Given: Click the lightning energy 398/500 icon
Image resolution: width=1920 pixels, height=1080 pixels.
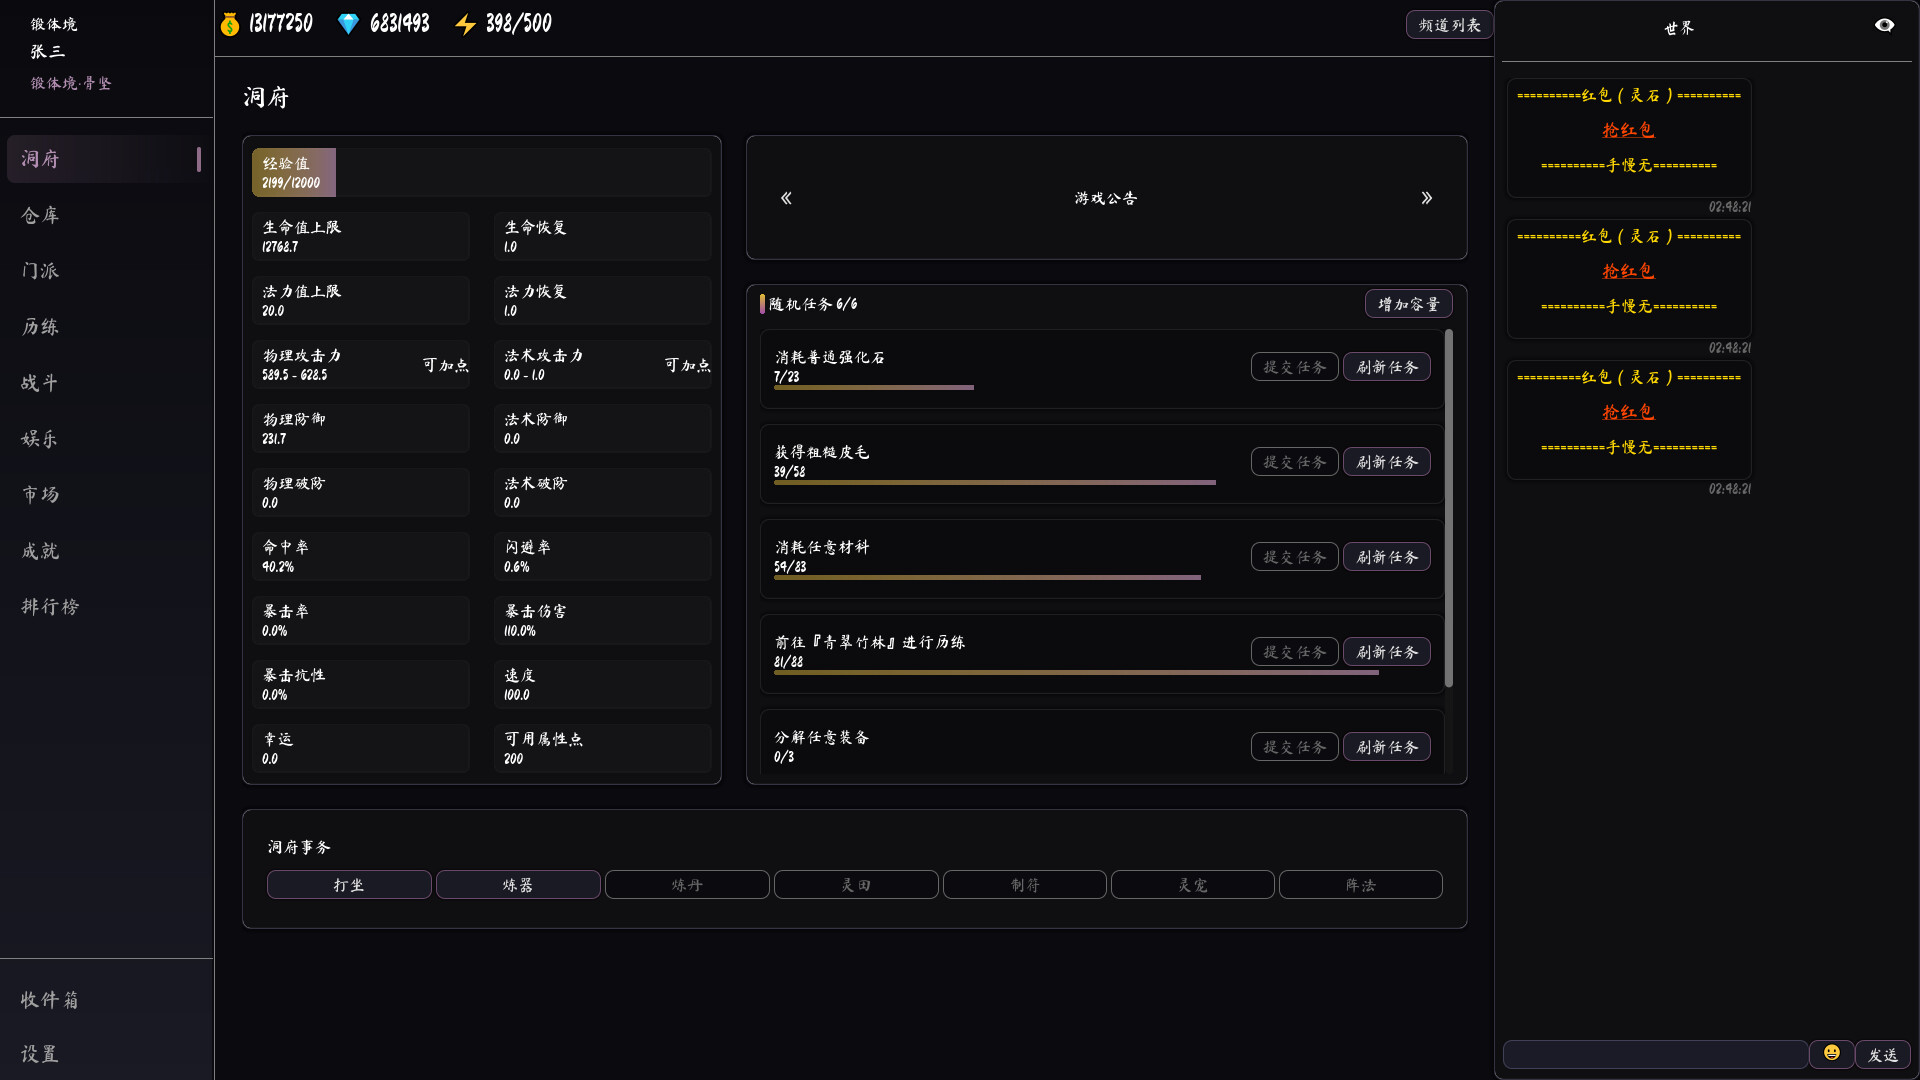Looking at the screenshot, I should pyautogui.click(x=466, y=23).
